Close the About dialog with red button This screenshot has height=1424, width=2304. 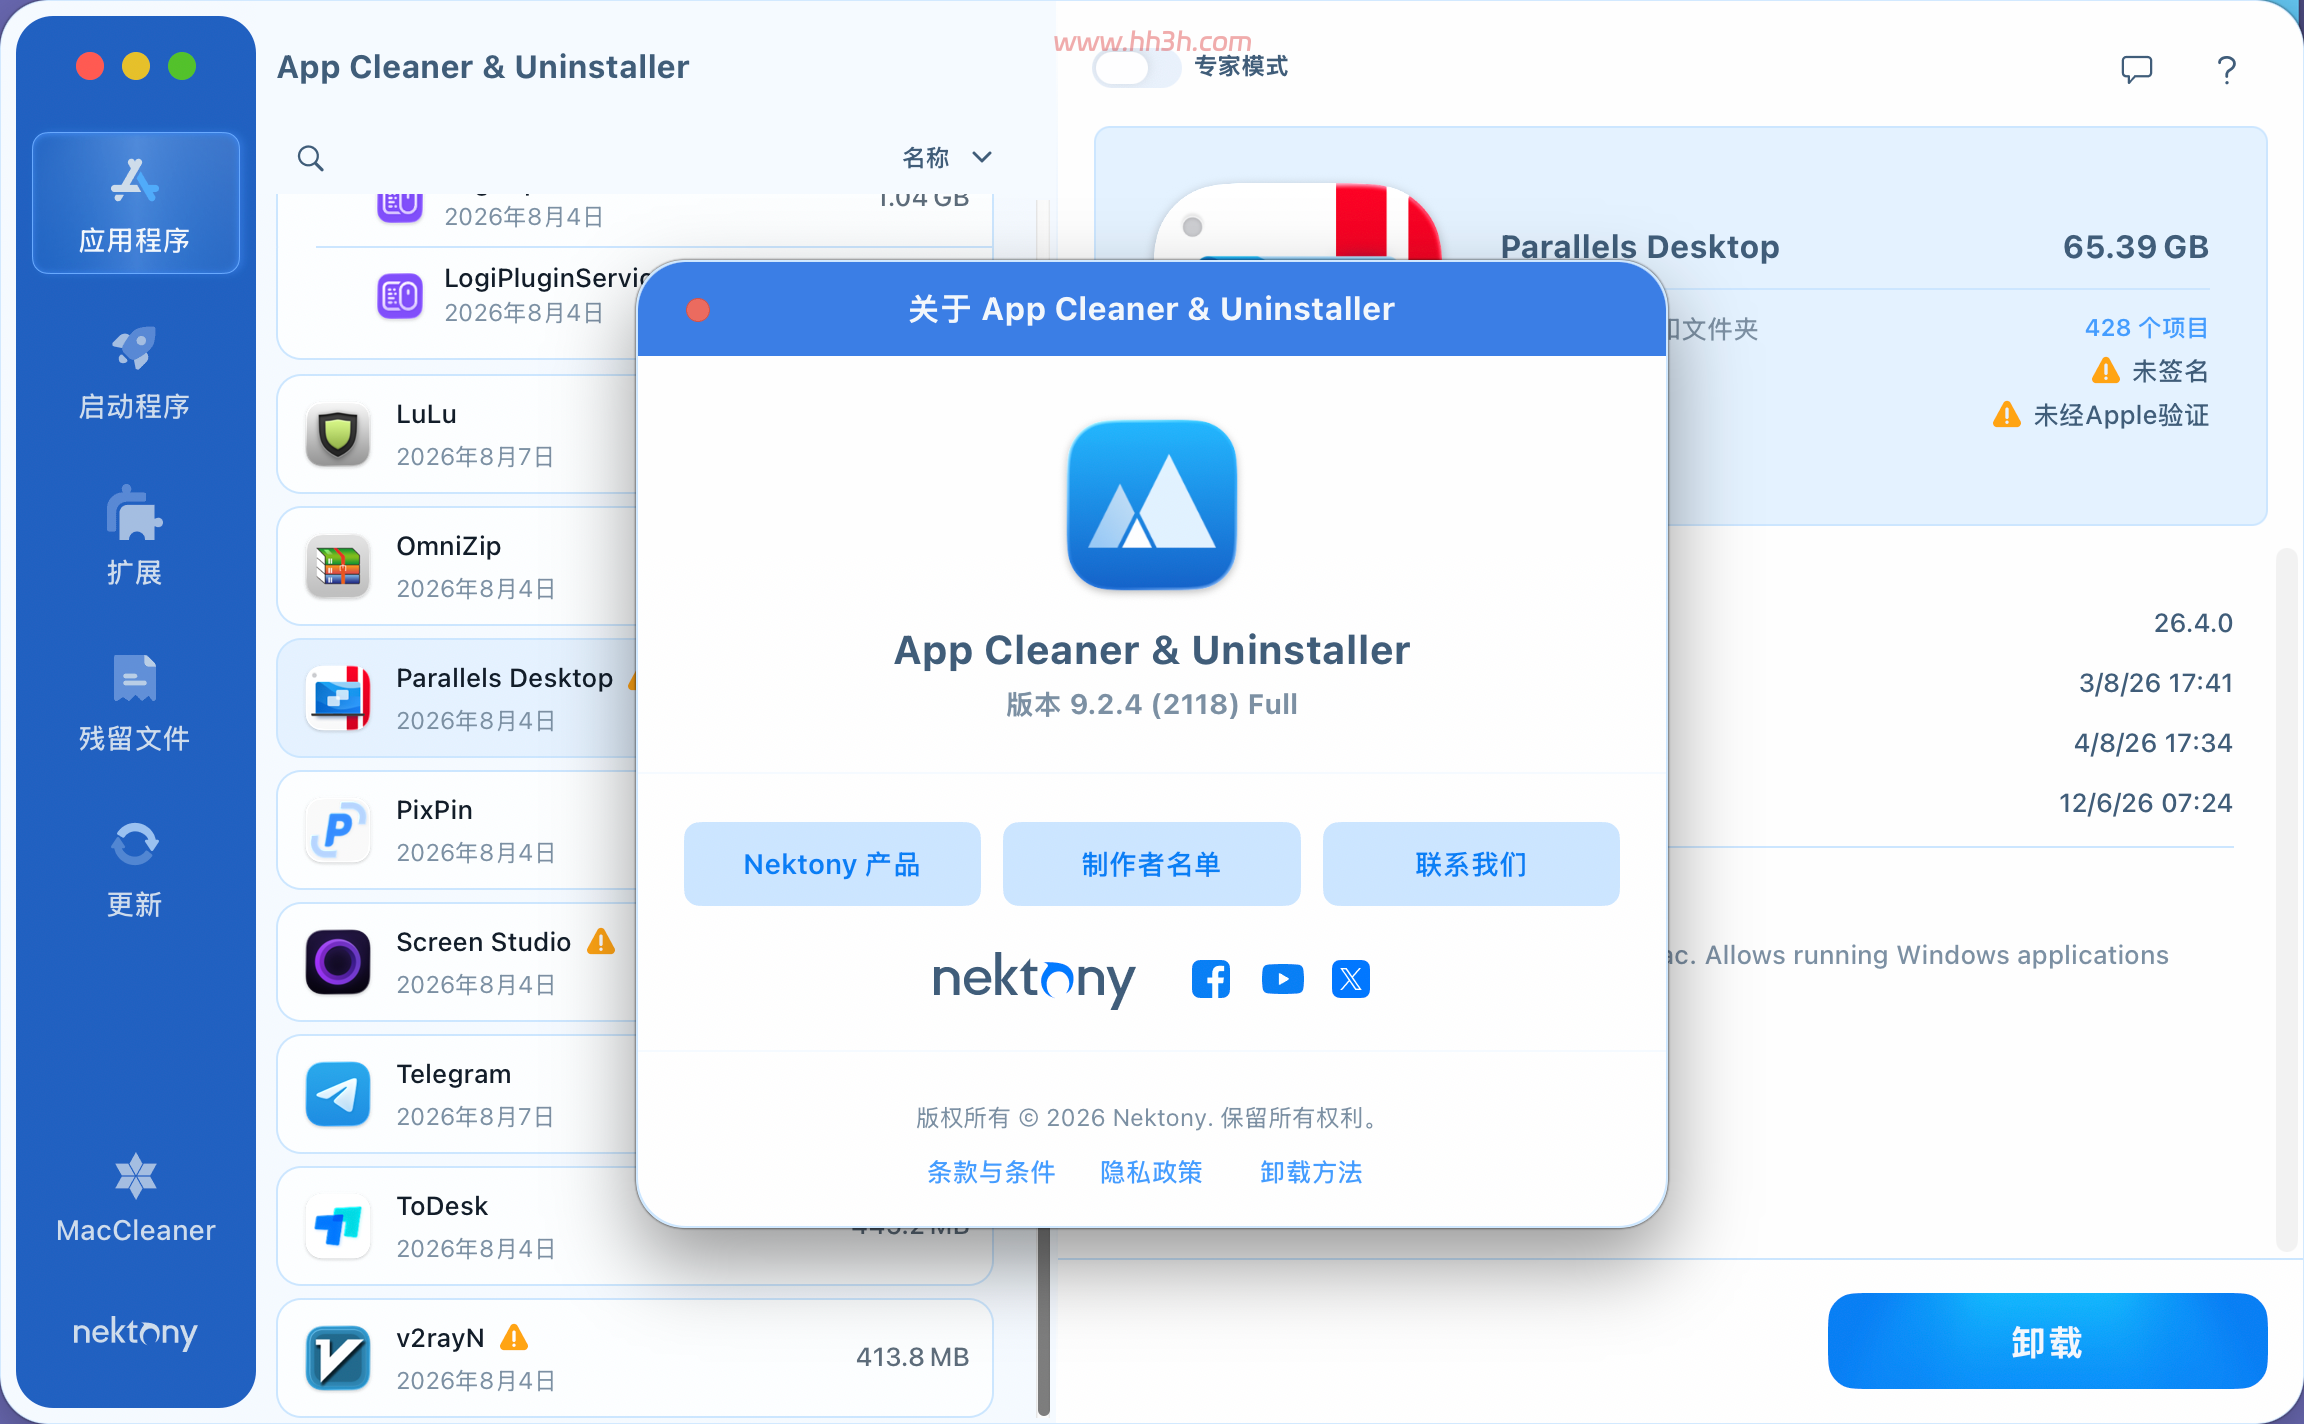(698, 310)
